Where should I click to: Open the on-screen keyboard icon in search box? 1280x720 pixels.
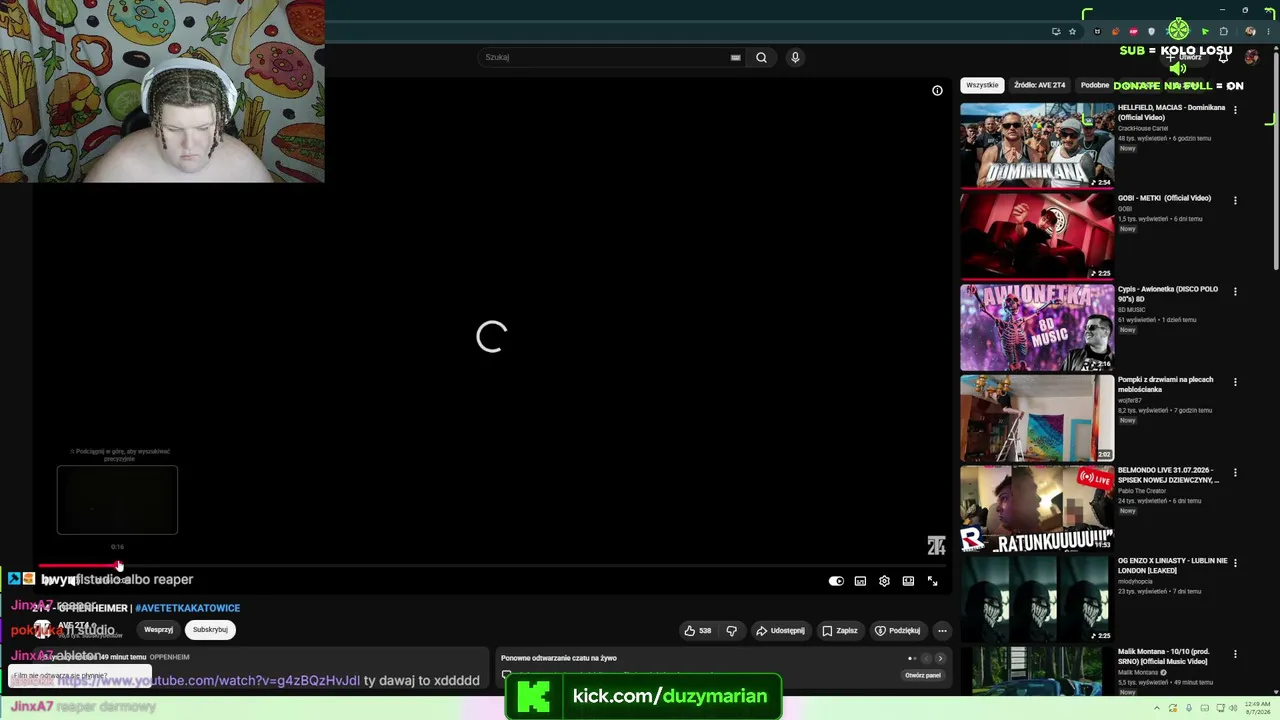736,58
